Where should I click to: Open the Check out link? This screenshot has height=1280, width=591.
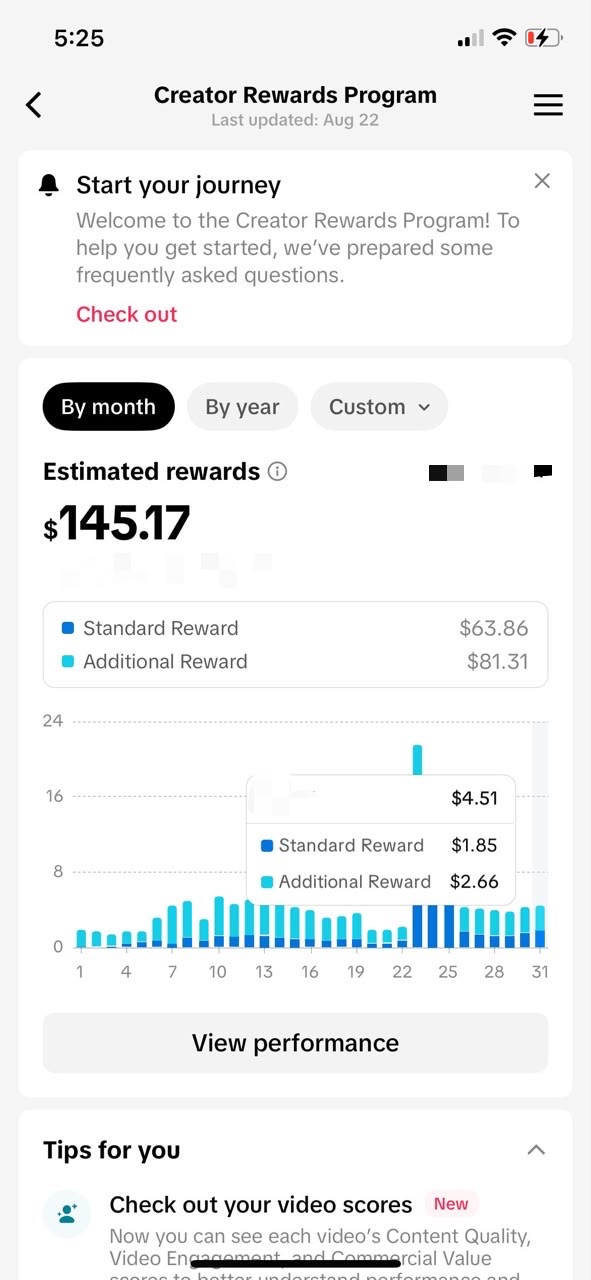(x=127, y=314)
